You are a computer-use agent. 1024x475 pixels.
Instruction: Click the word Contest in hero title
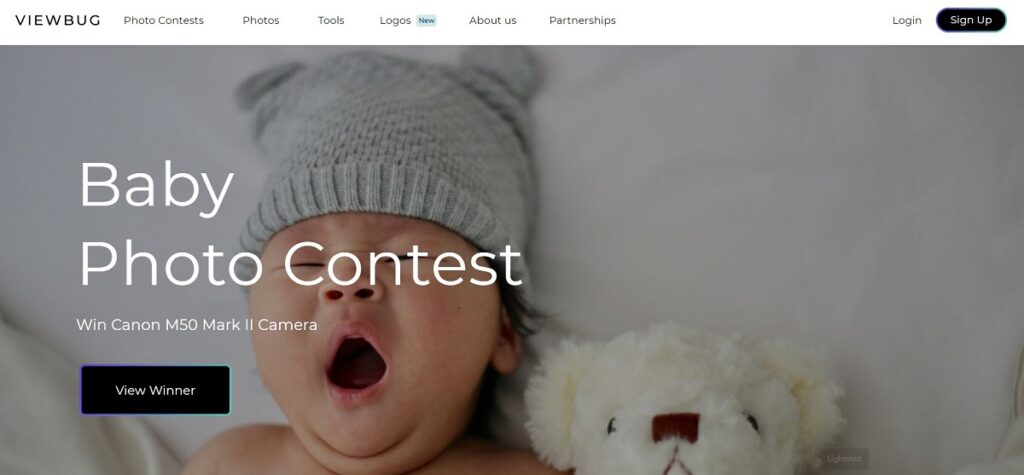click(403, 263)
